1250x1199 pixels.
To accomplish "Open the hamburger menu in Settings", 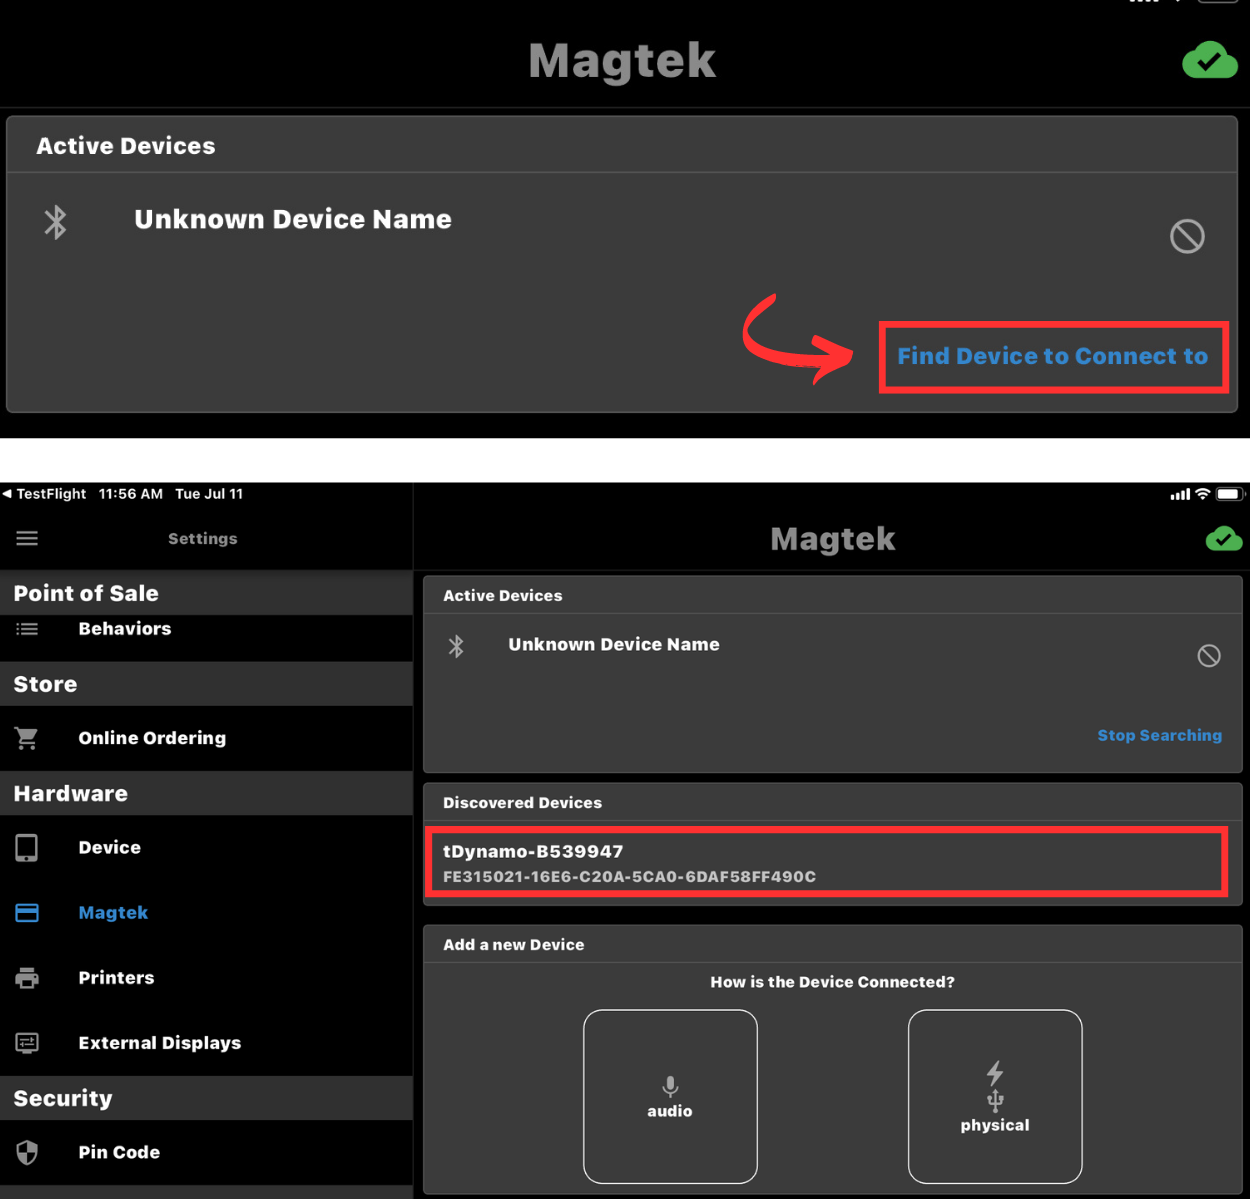I will tap(27, 538).
